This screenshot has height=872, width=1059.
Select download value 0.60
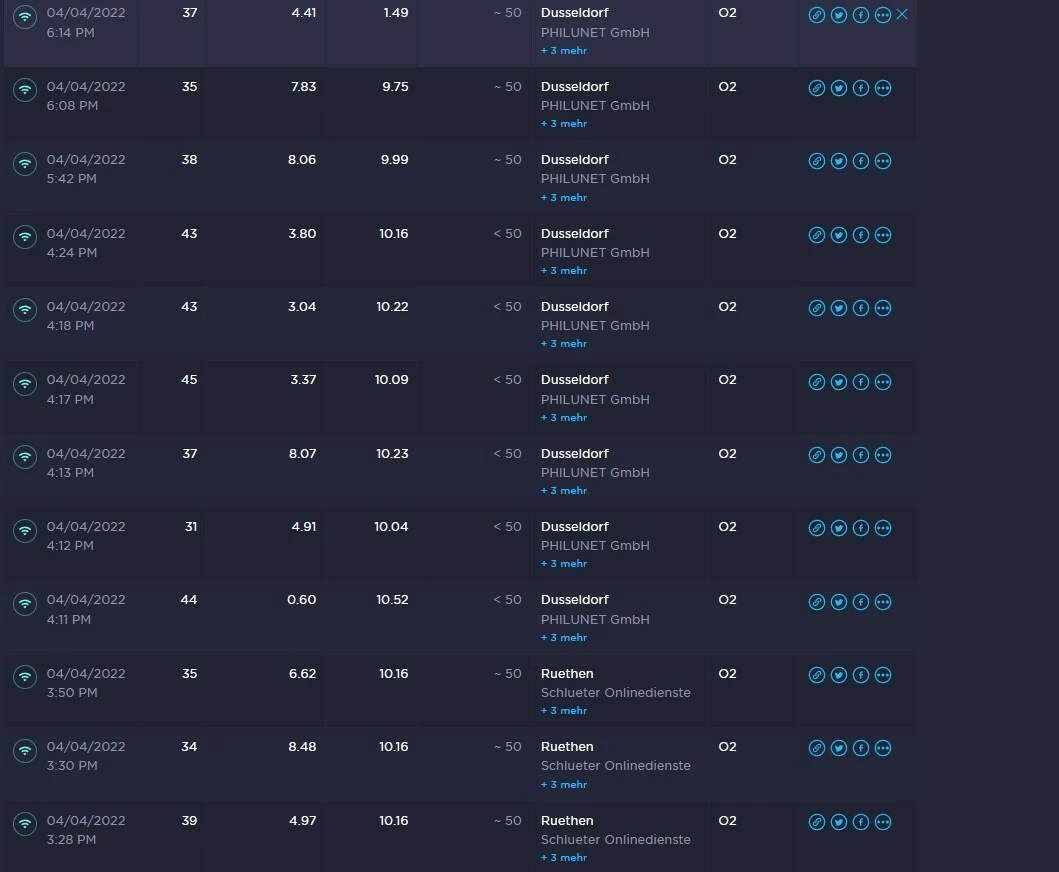coord(301,600)
